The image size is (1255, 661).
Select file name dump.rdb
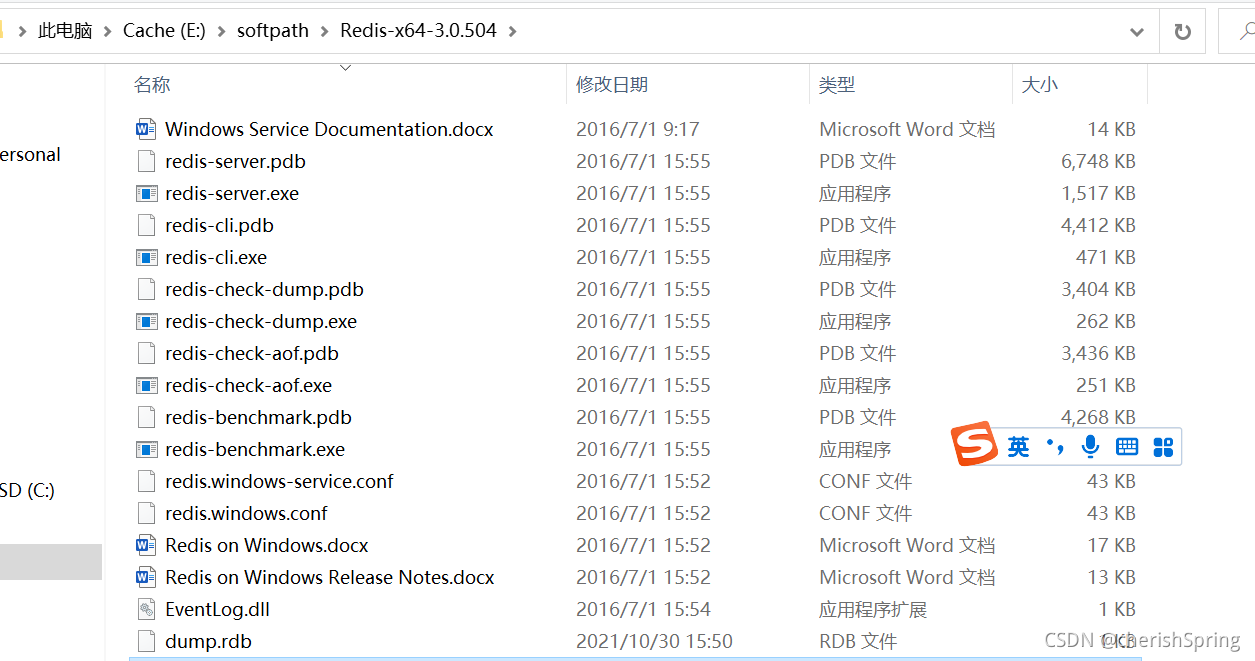208,641
